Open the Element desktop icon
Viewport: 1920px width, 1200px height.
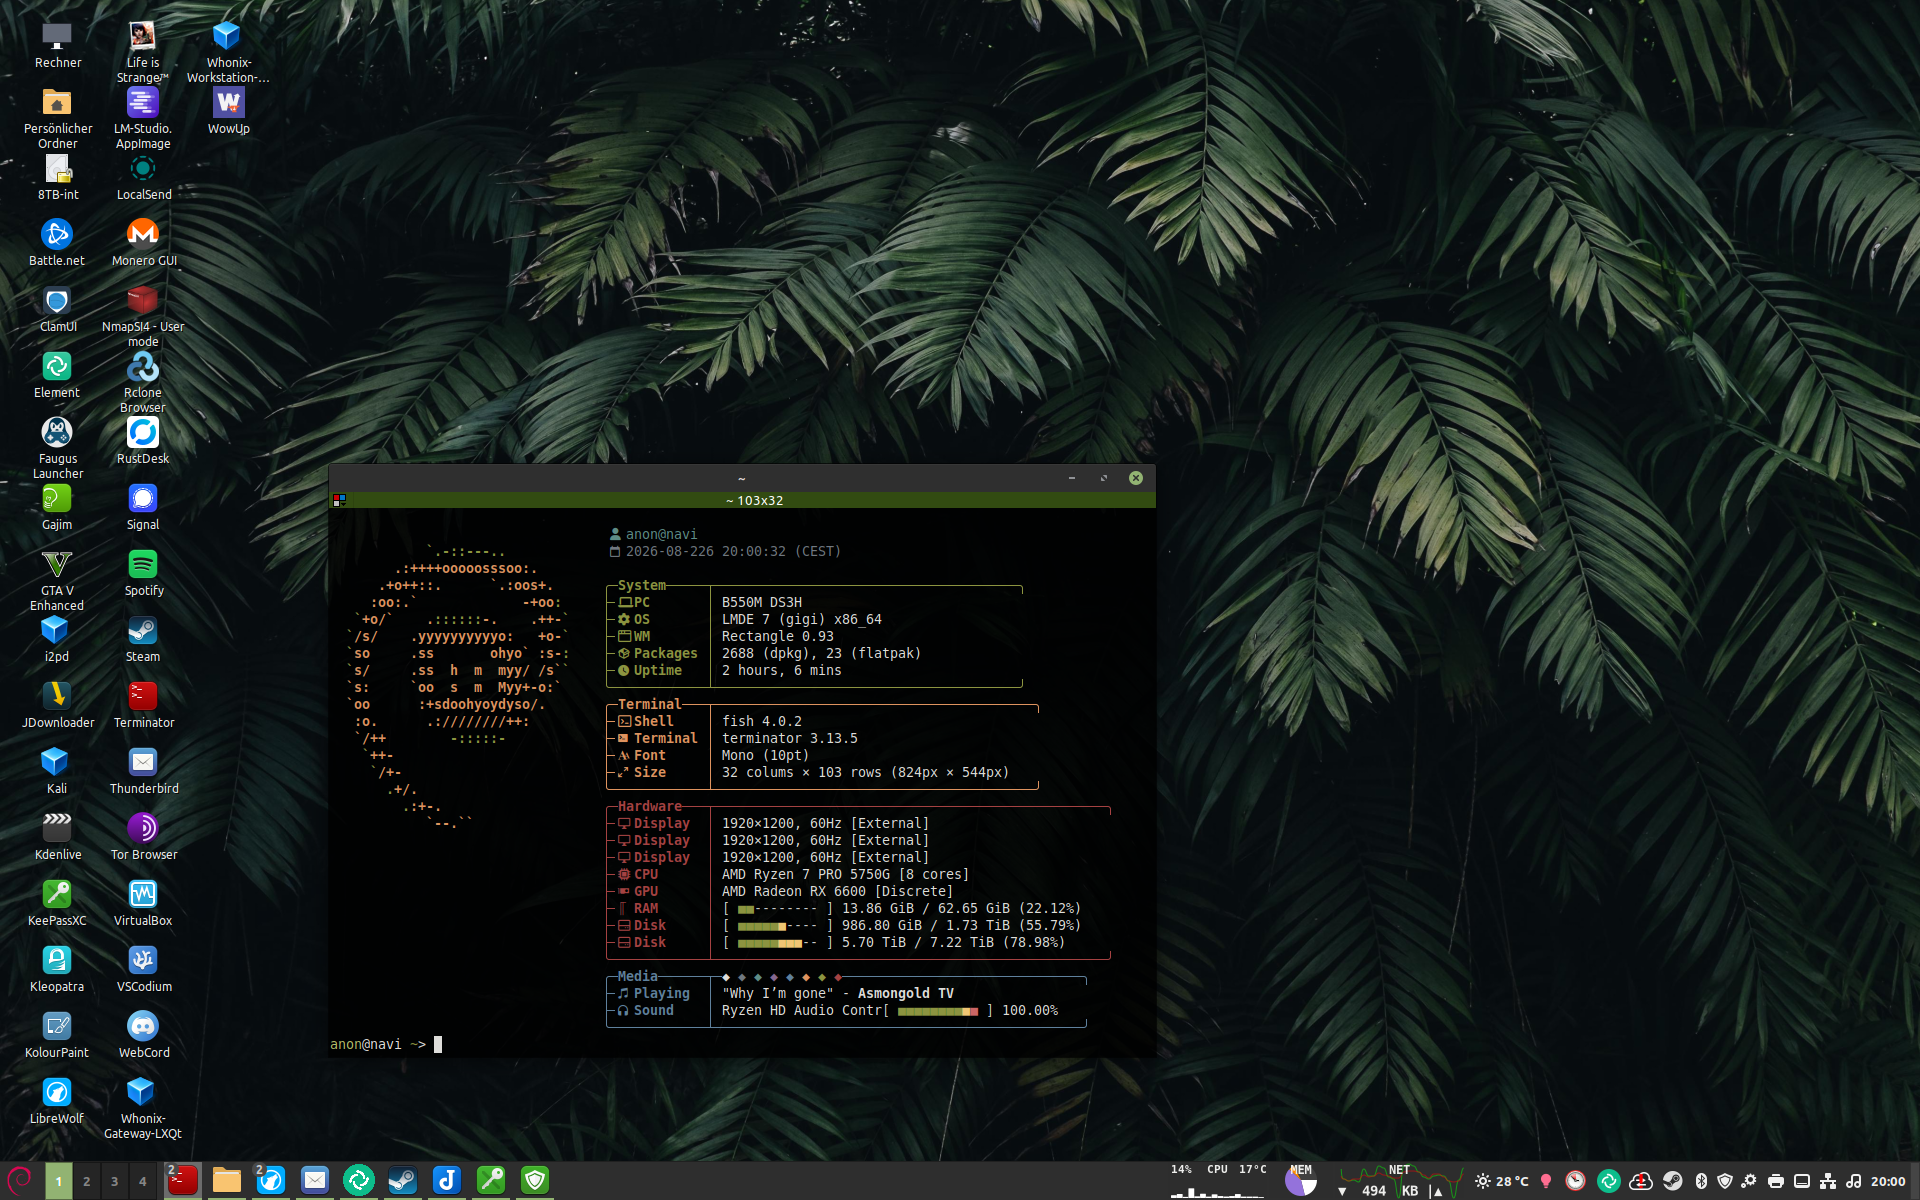point(57,375)
